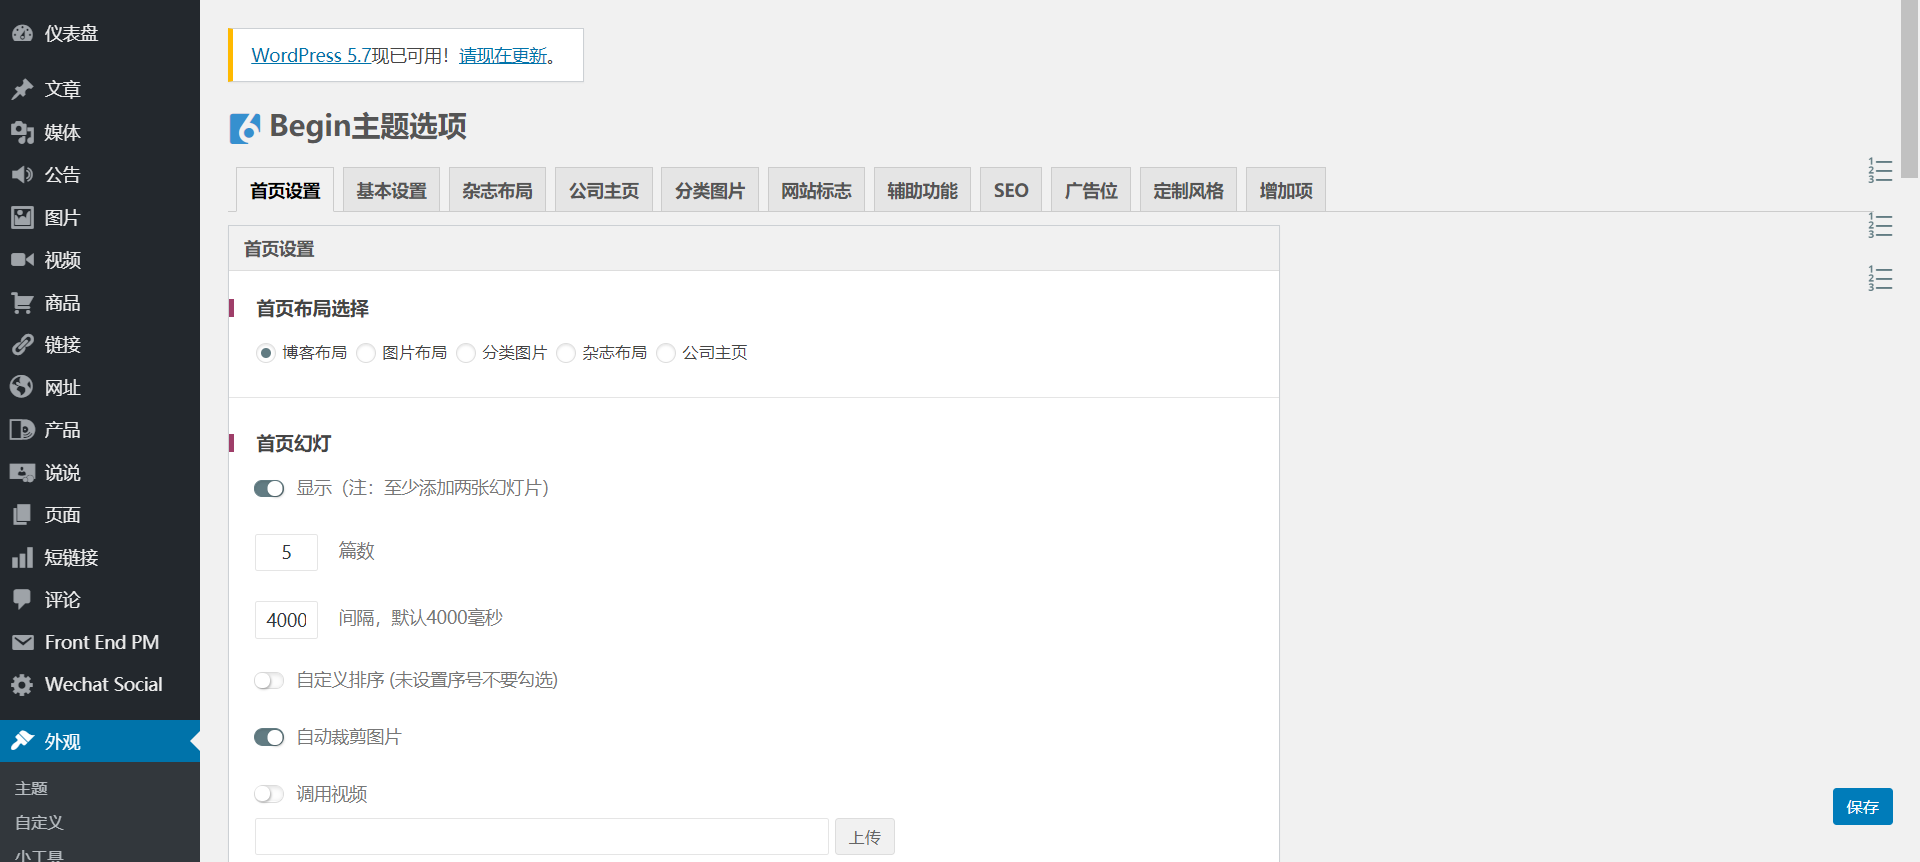This screenshot has height=862, width=1920.
Task: Click the 视频 camera icon
Action: (x=22, y=260)
